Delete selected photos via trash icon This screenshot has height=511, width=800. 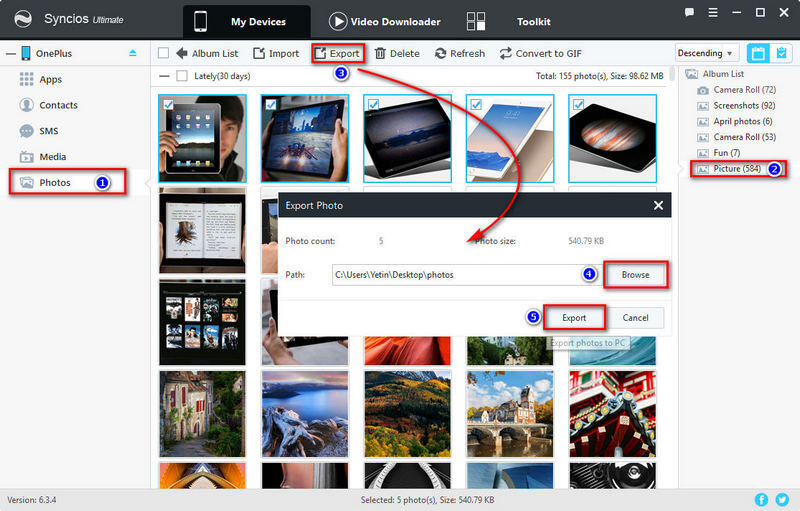point(380,53)
